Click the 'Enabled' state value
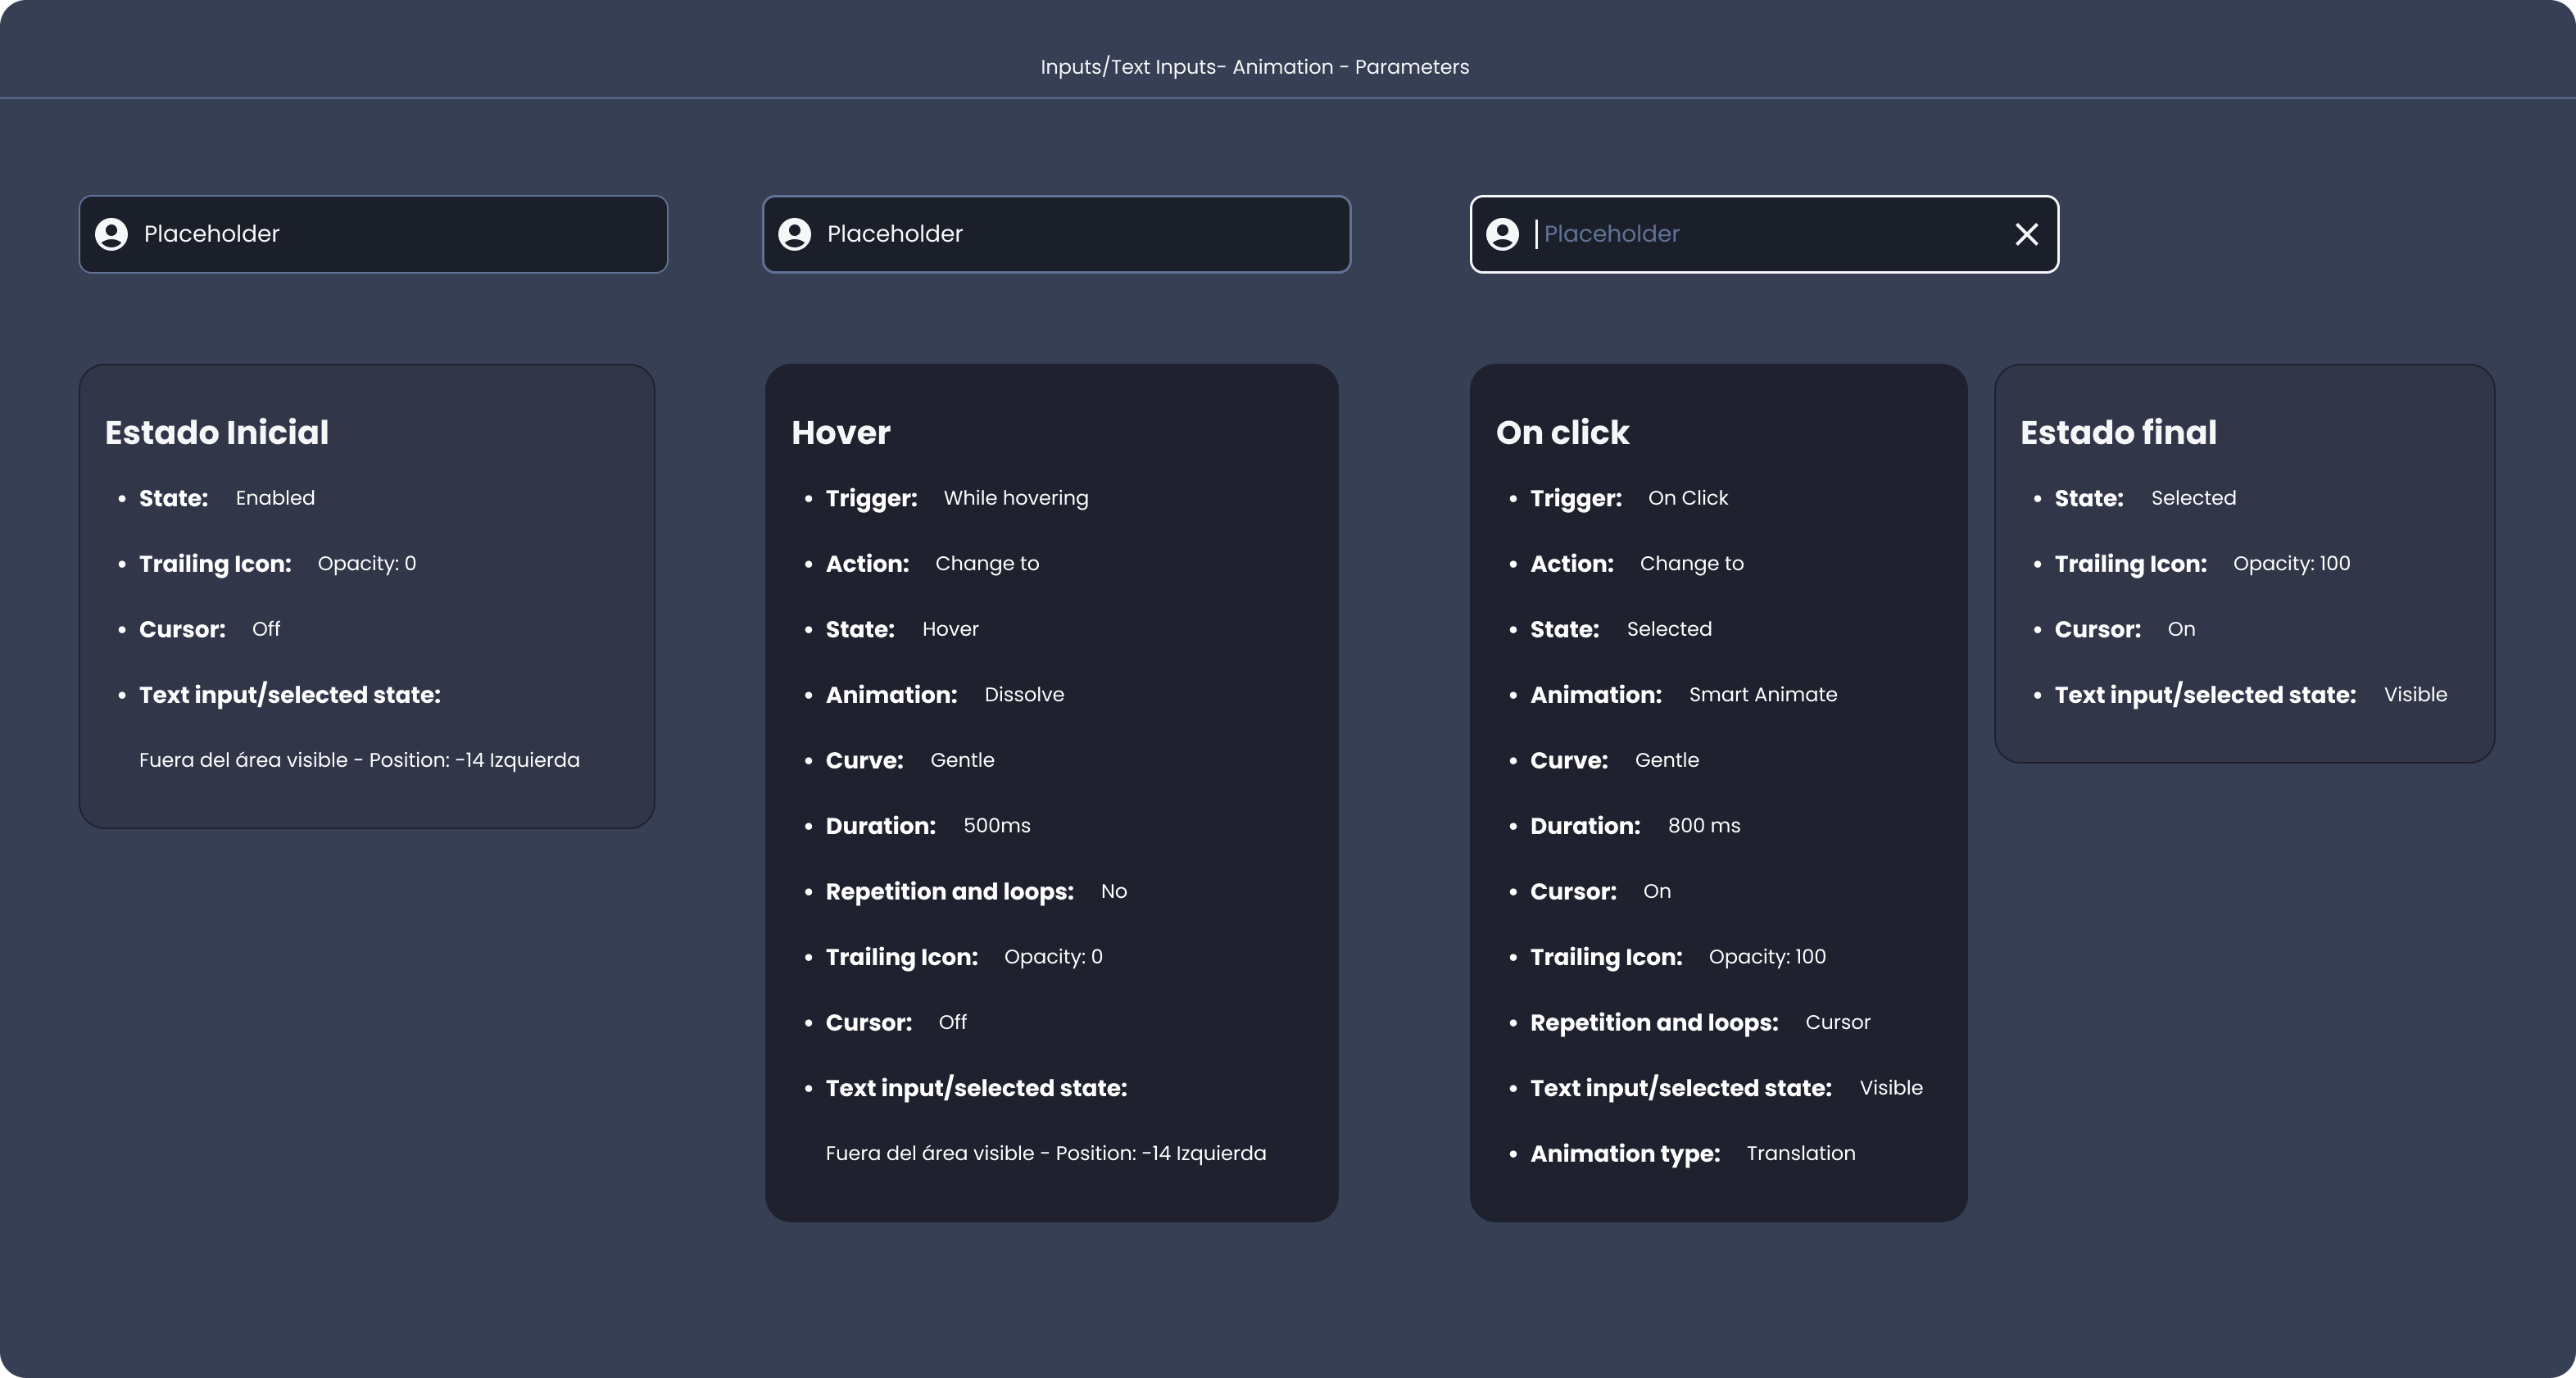 coord(275,498)
